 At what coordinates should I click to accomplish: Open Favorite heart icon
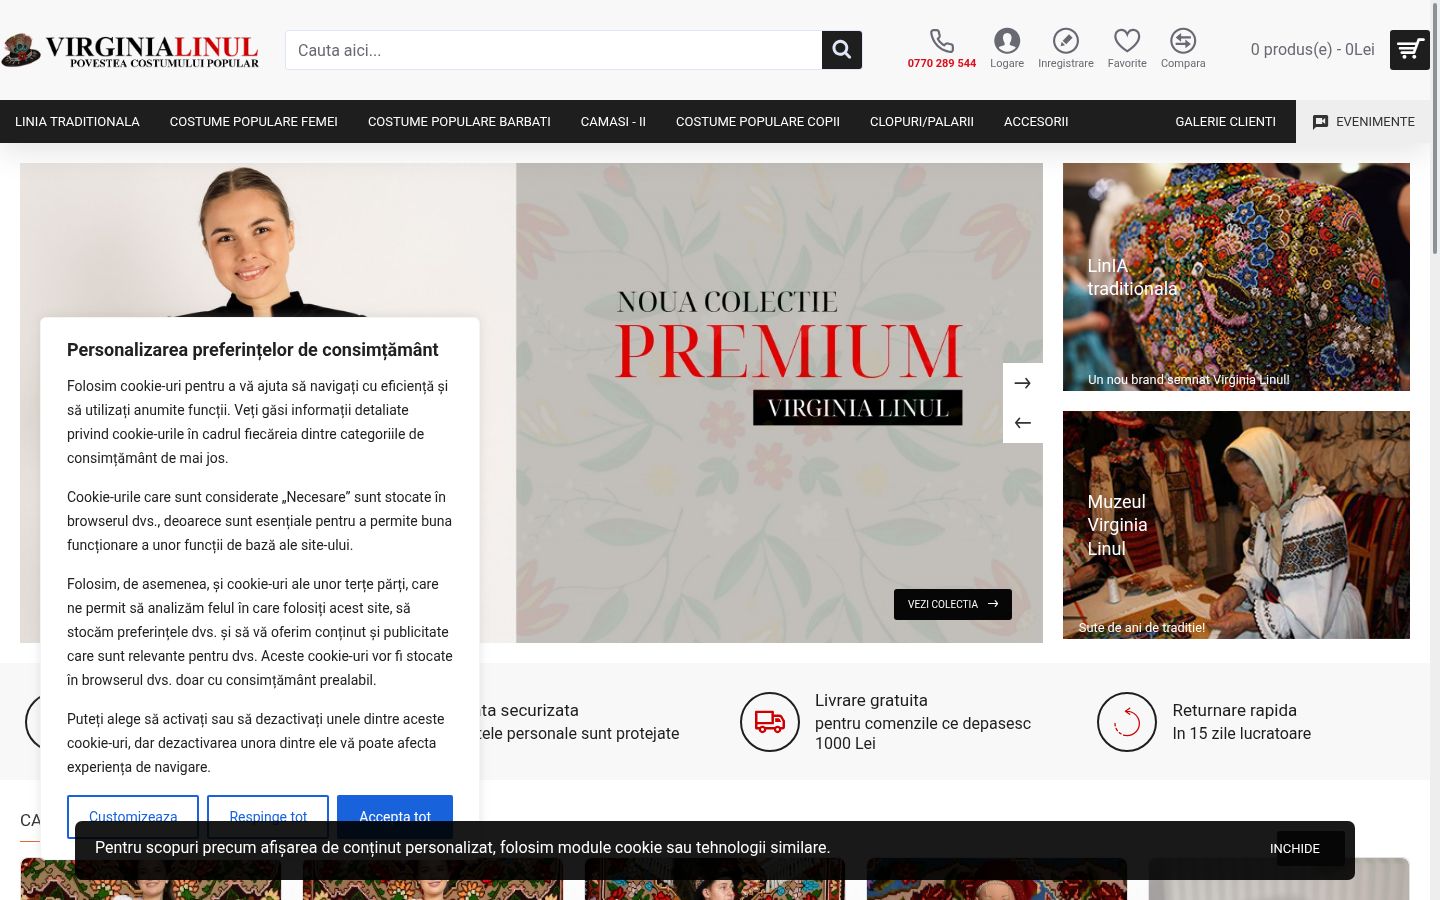point(1127,40)
